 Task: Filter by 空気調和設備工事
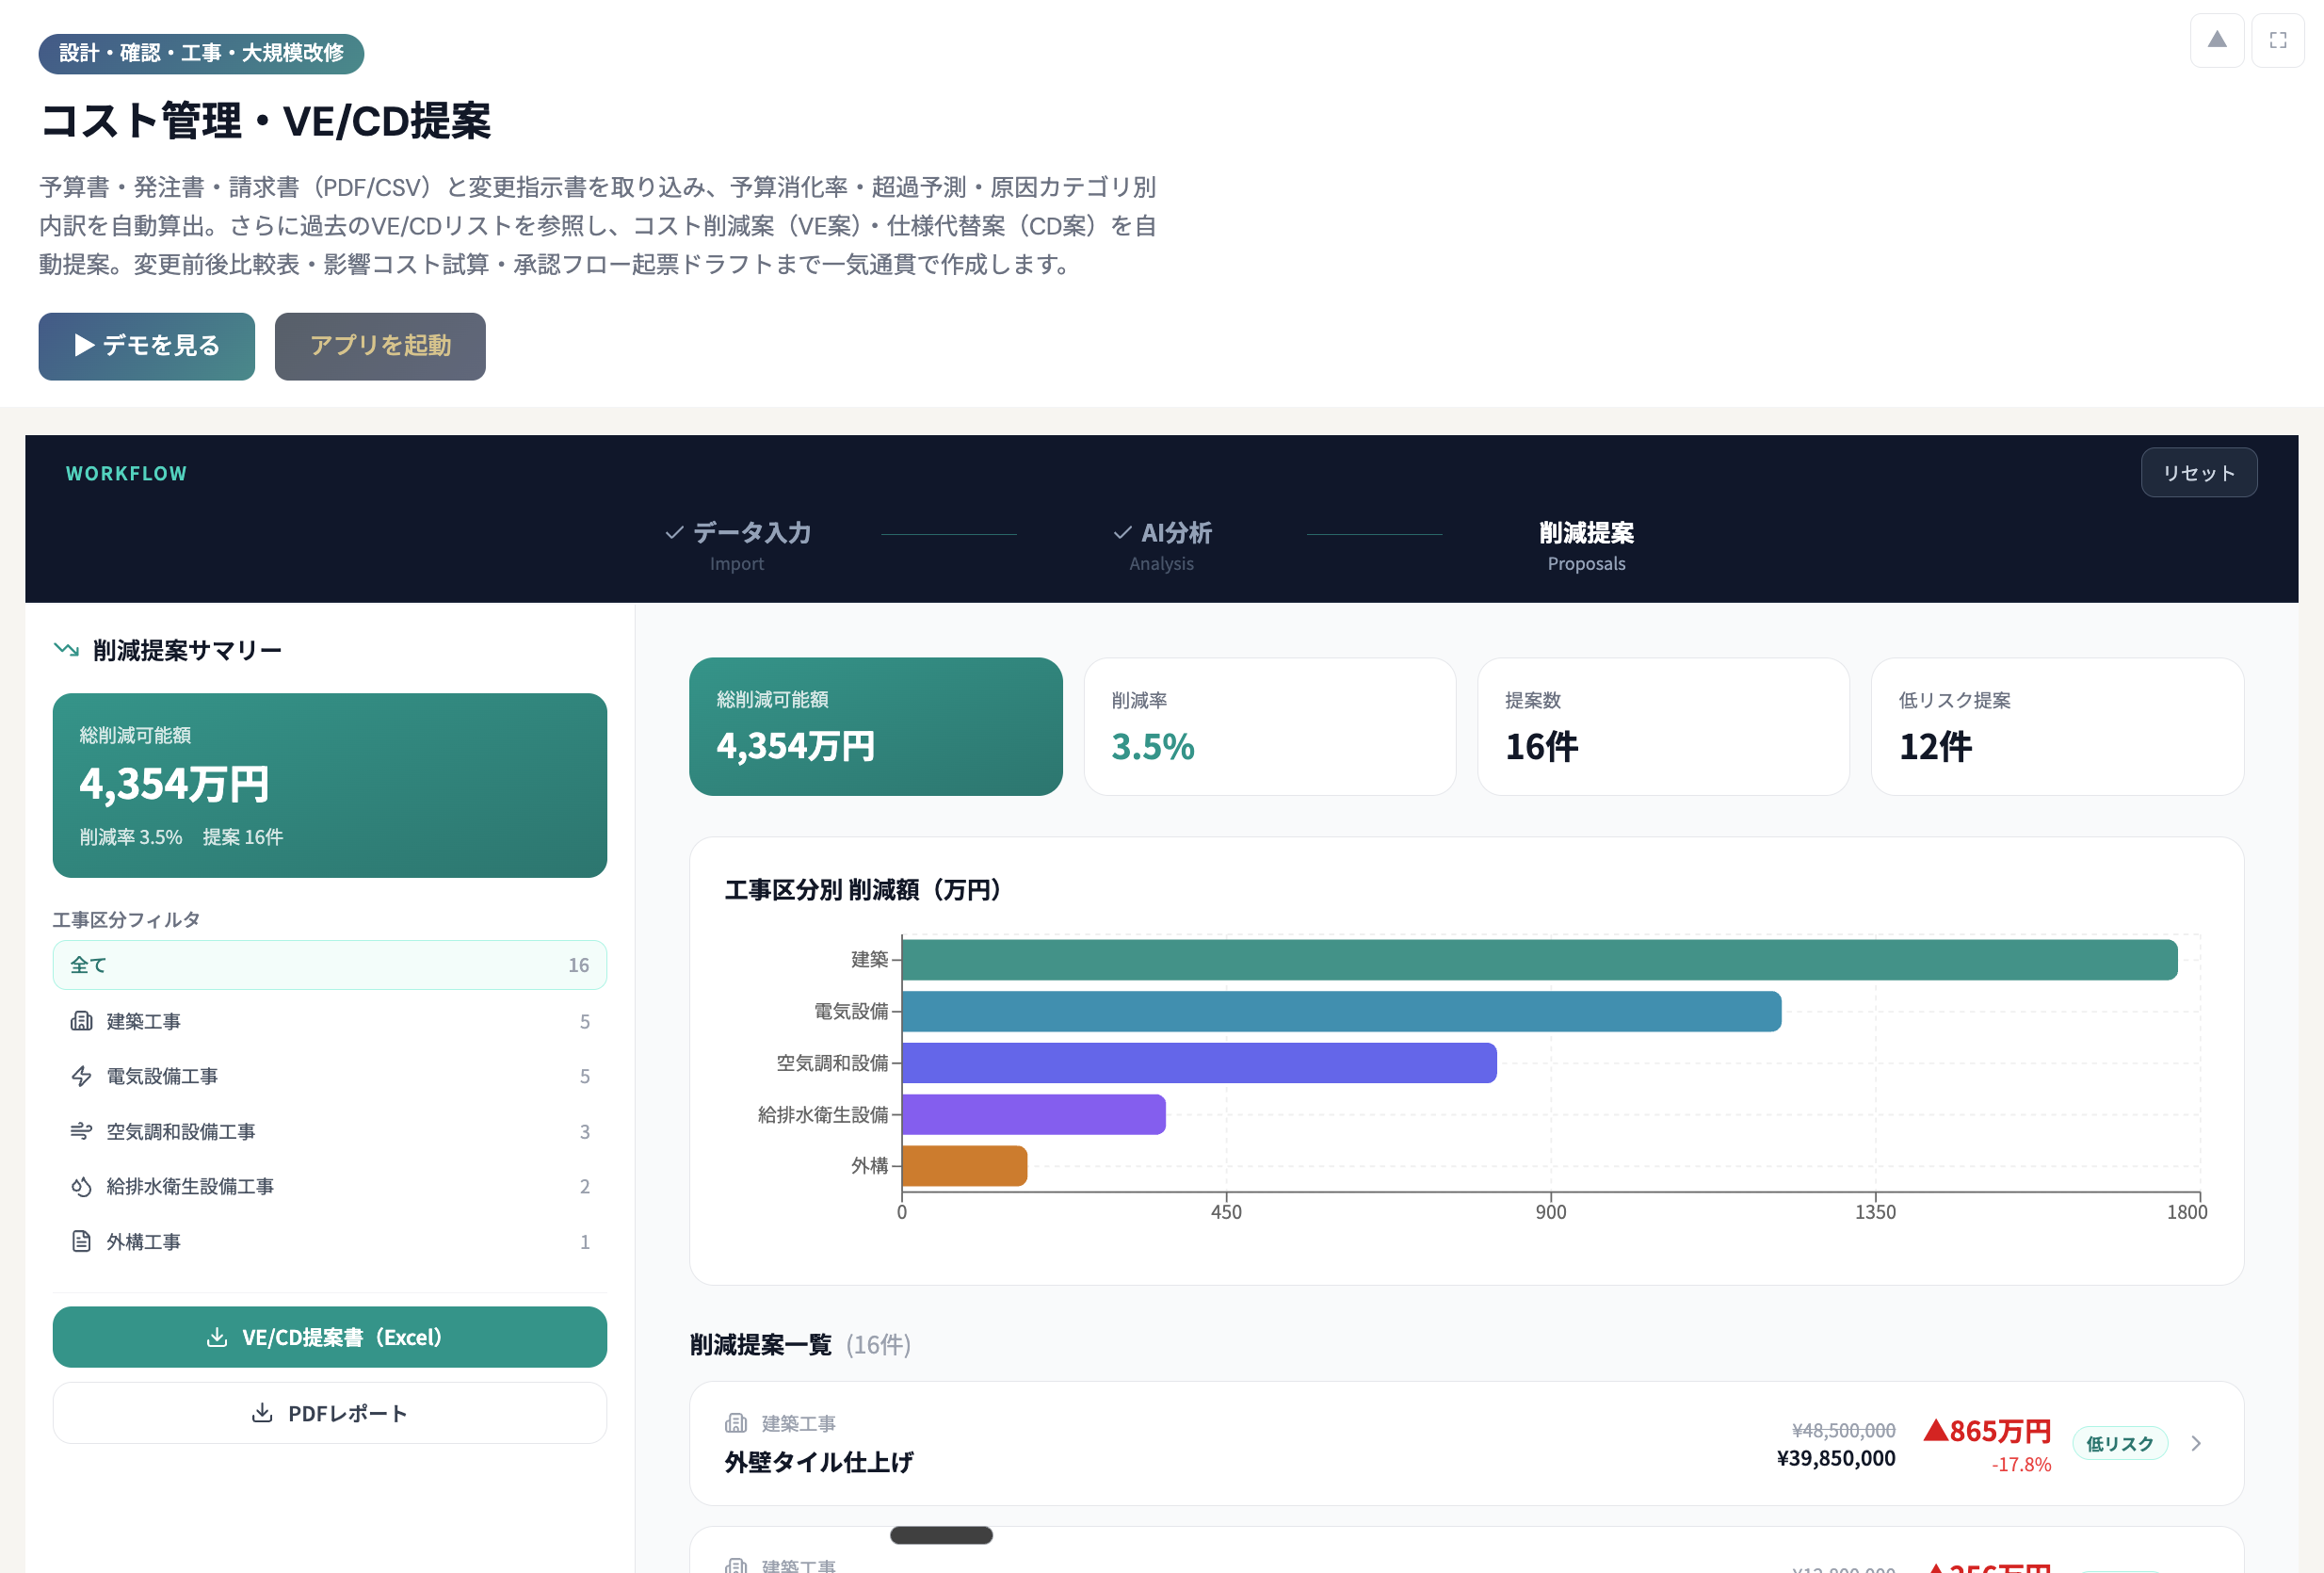[330, 1131]
